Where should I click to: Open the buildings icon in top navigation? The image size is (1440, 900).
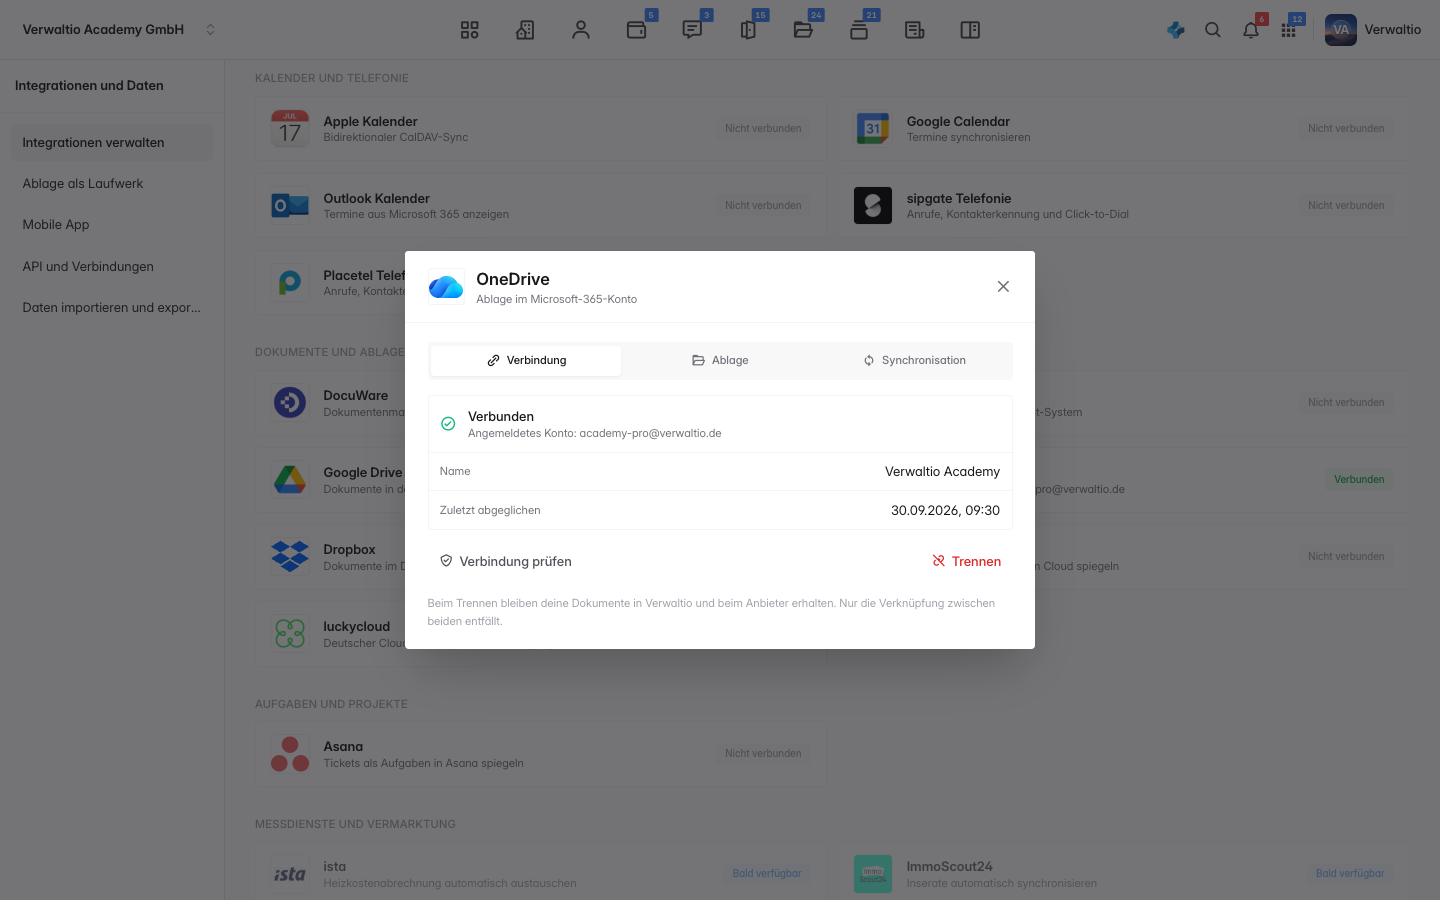pos(525,30)
